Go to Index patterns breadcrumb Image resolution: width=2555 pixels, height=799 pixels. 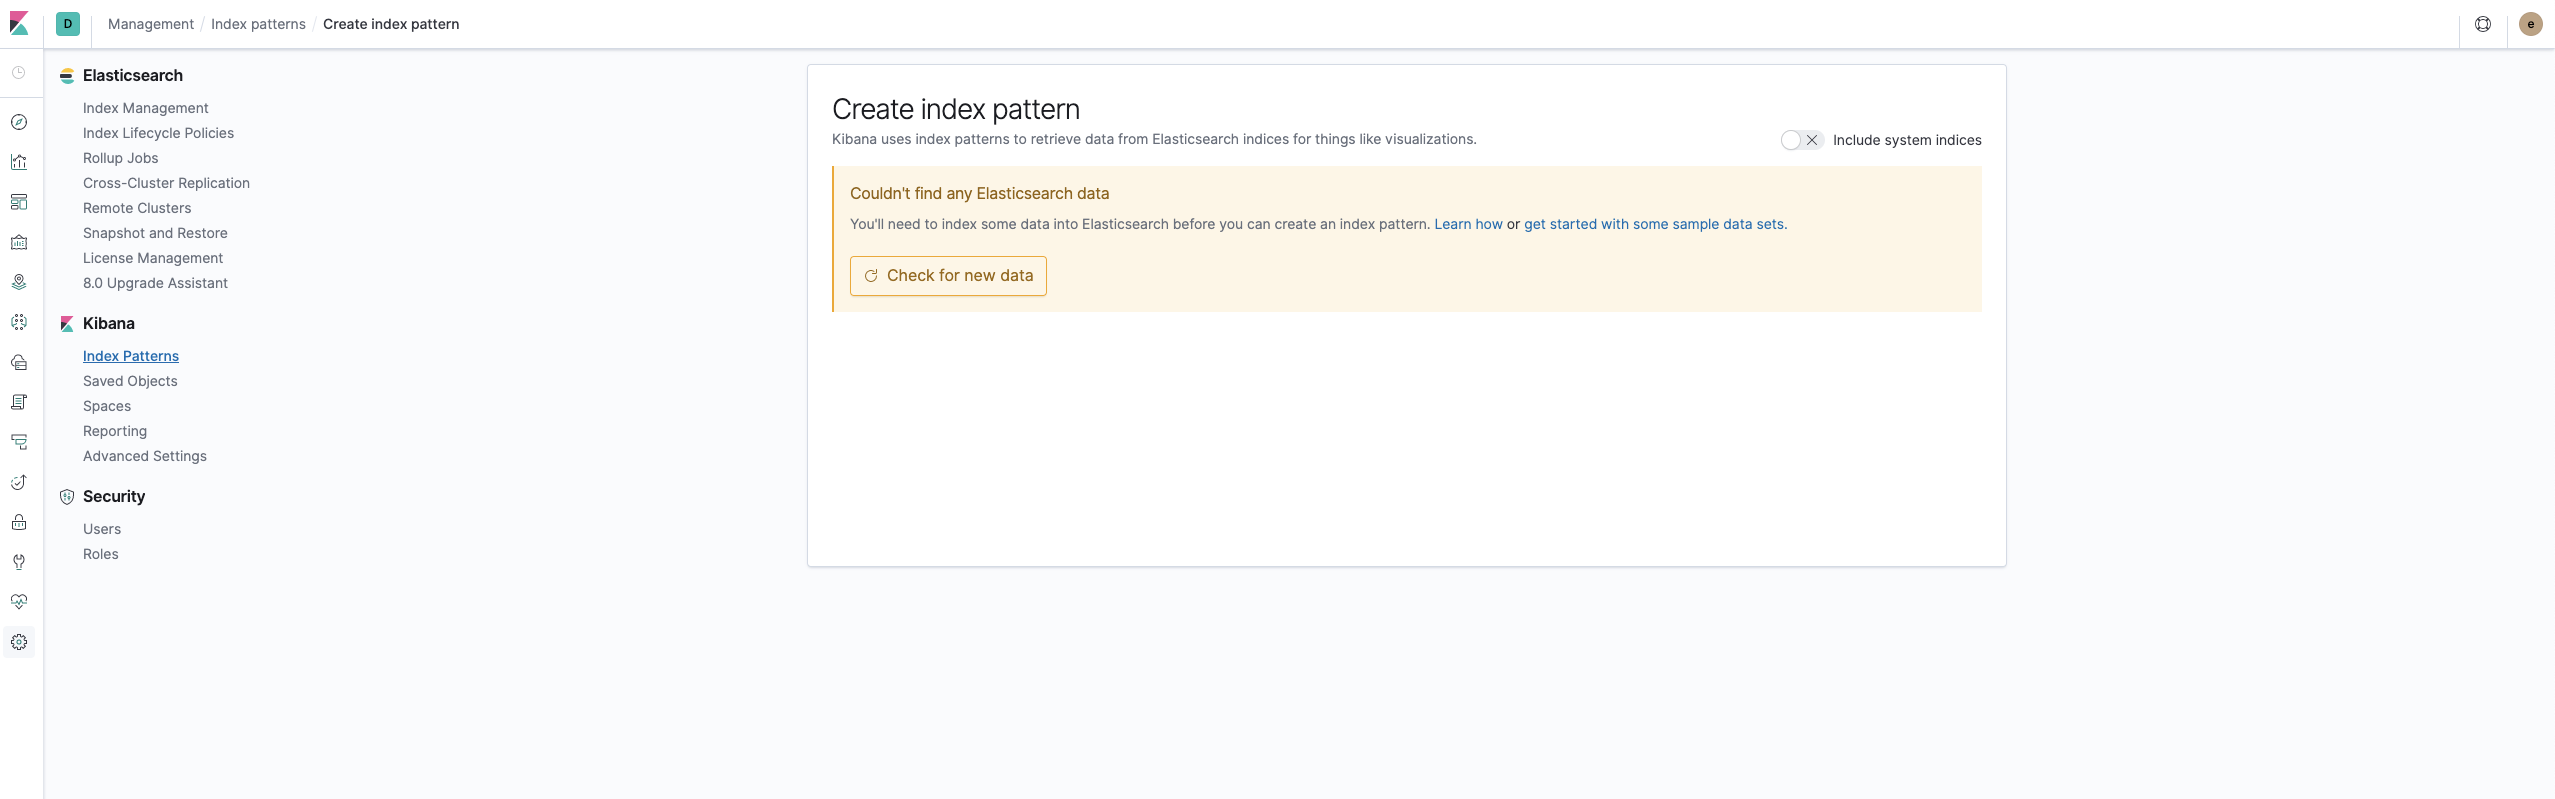pos(258,24)
